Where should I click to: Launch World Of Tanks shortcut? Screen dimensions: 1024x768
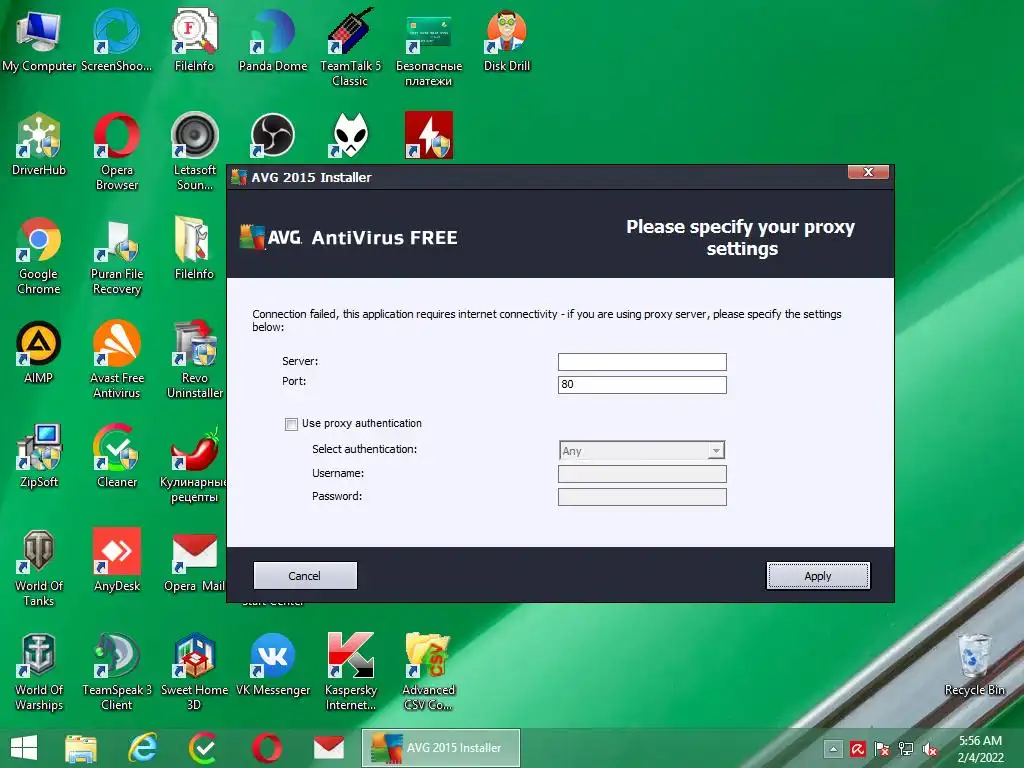coord(39,568)
